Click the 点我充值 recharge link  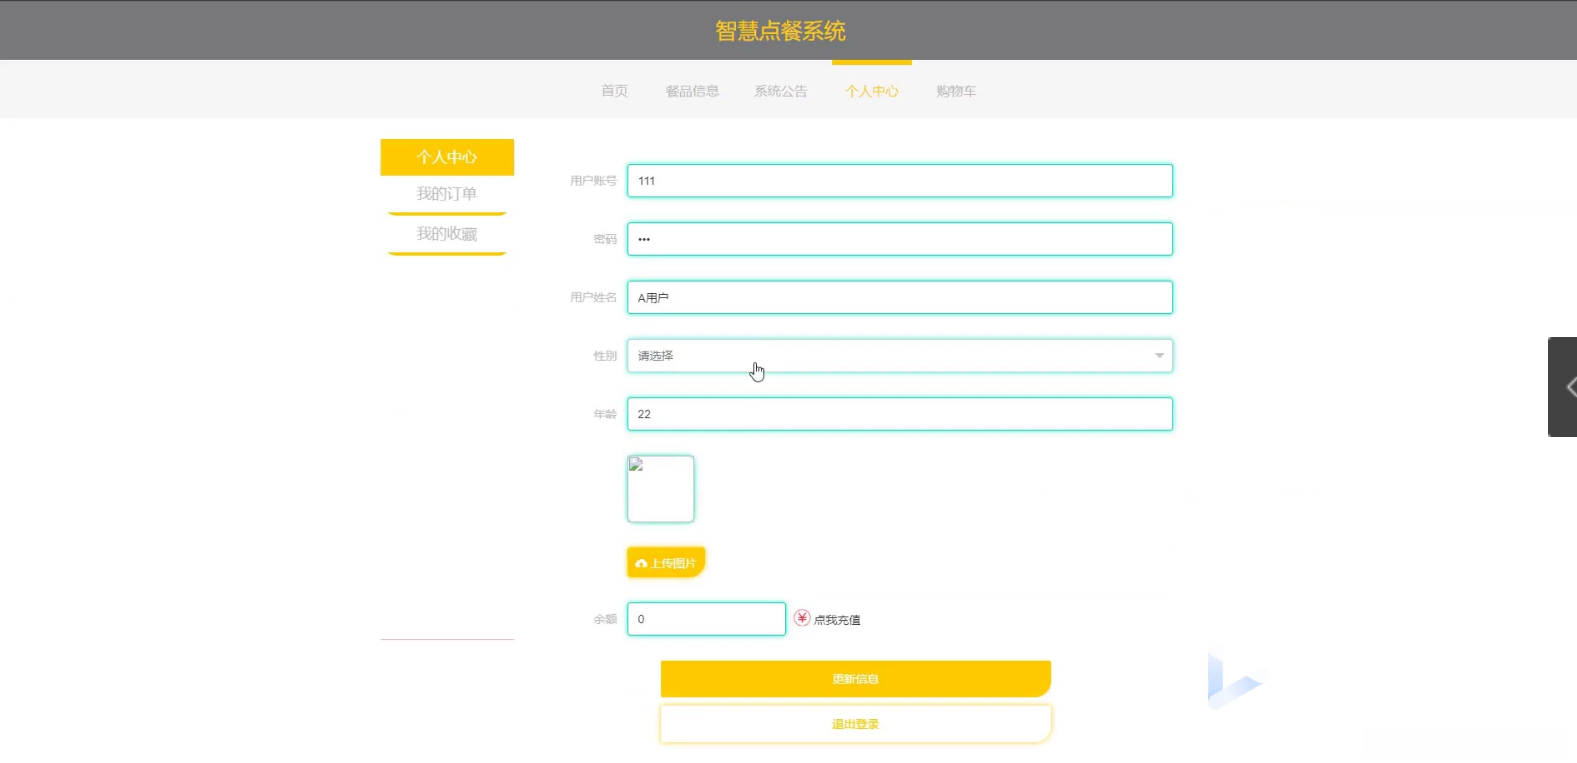(837, 620)
